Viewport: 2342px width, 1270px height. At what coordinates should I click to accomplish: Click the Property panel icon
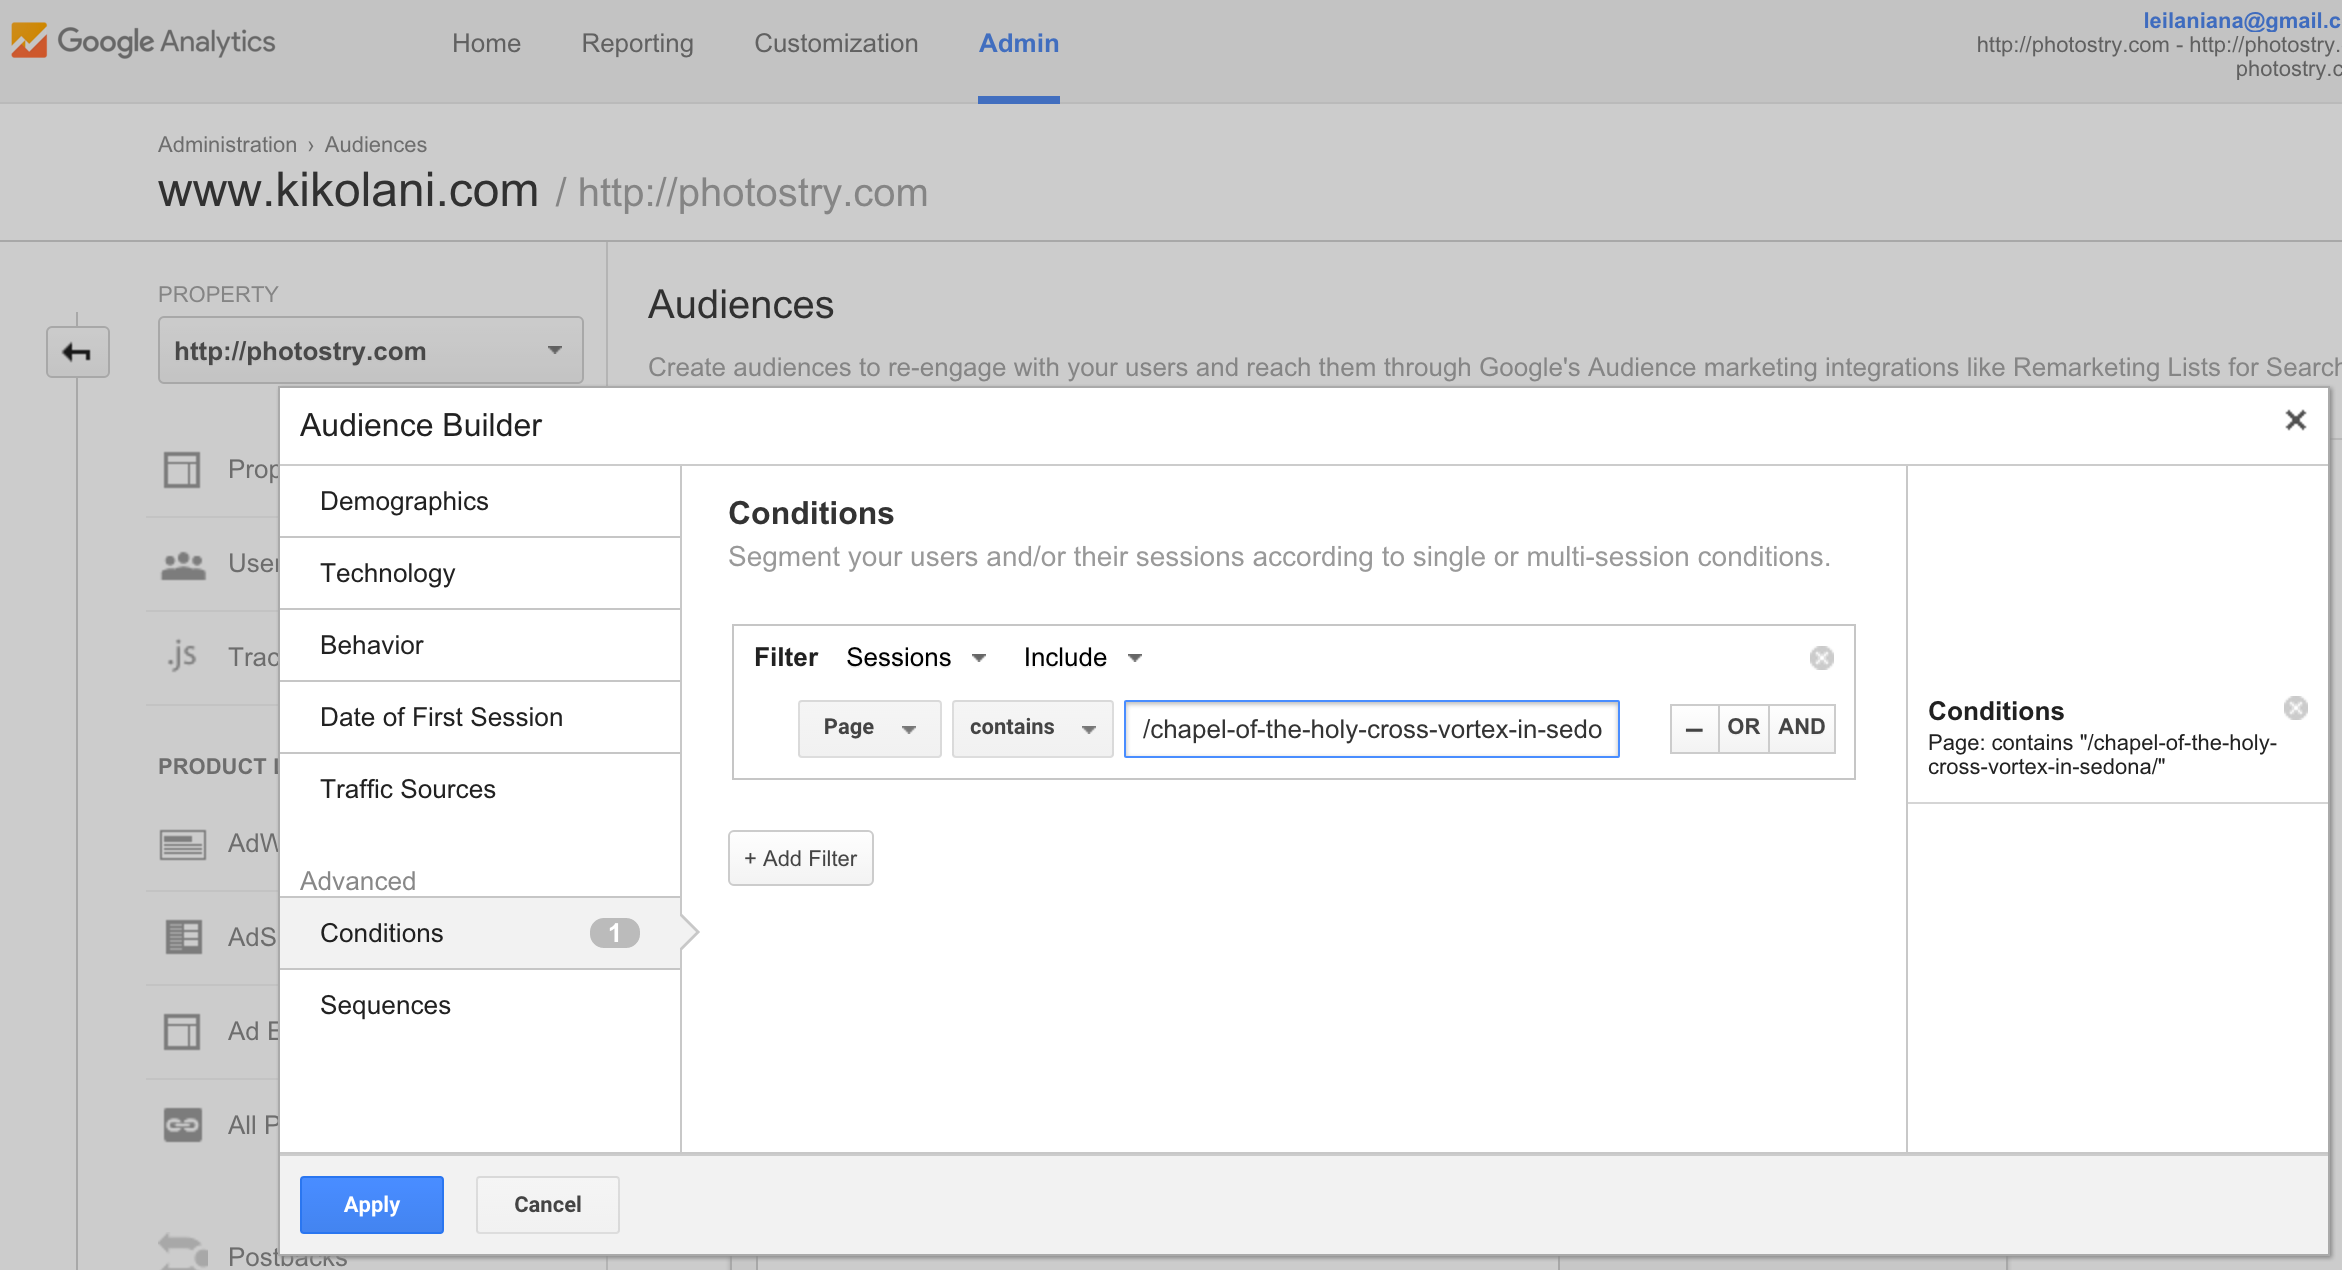pyautogui.click(x=80, y=352)
